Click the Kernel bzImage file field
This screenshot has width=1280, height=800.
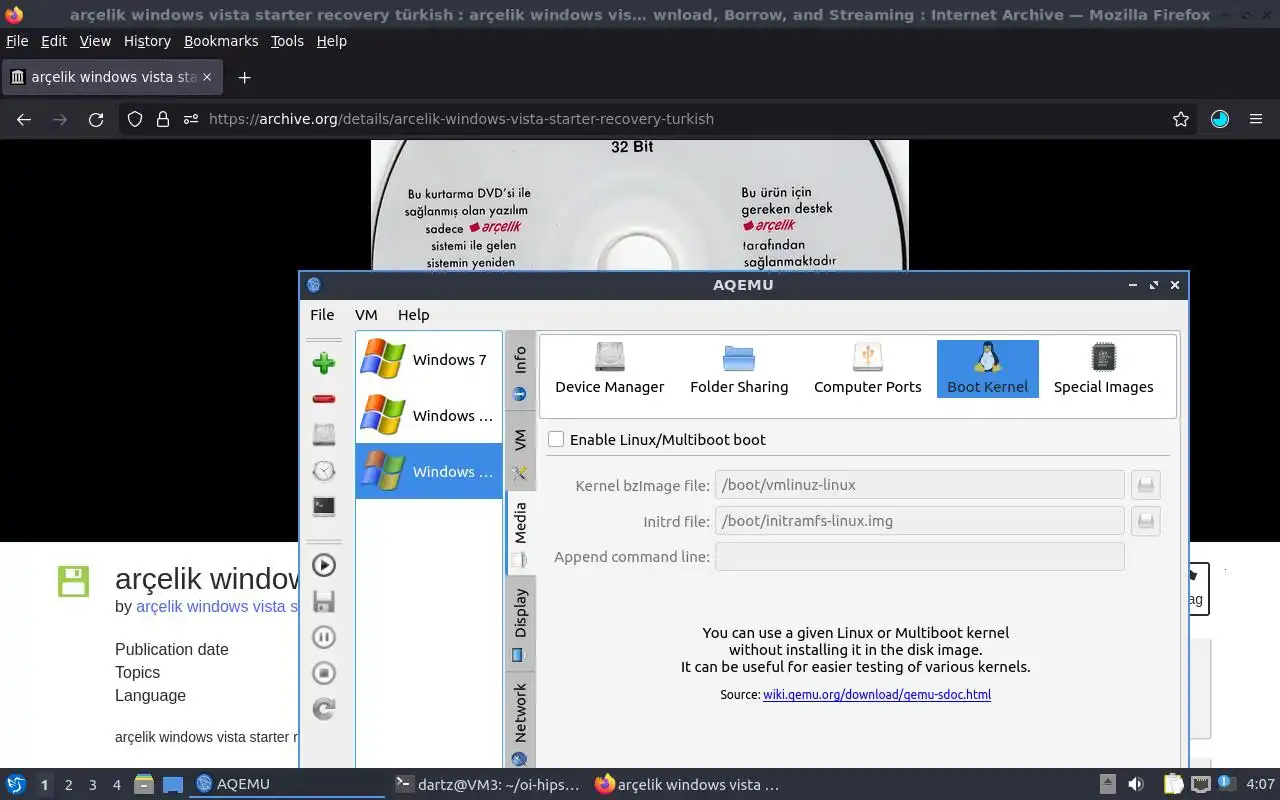(x=919, y=485)
